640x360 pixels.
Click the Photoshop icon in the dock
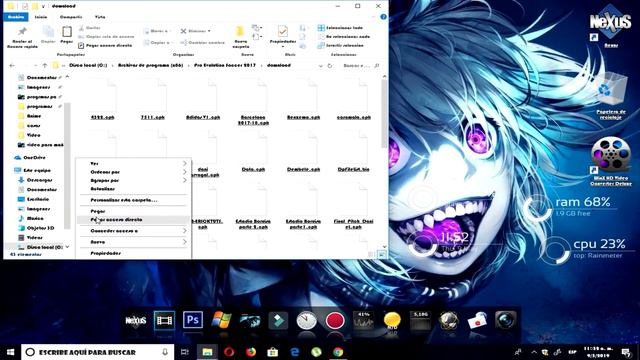coord(193,320)
